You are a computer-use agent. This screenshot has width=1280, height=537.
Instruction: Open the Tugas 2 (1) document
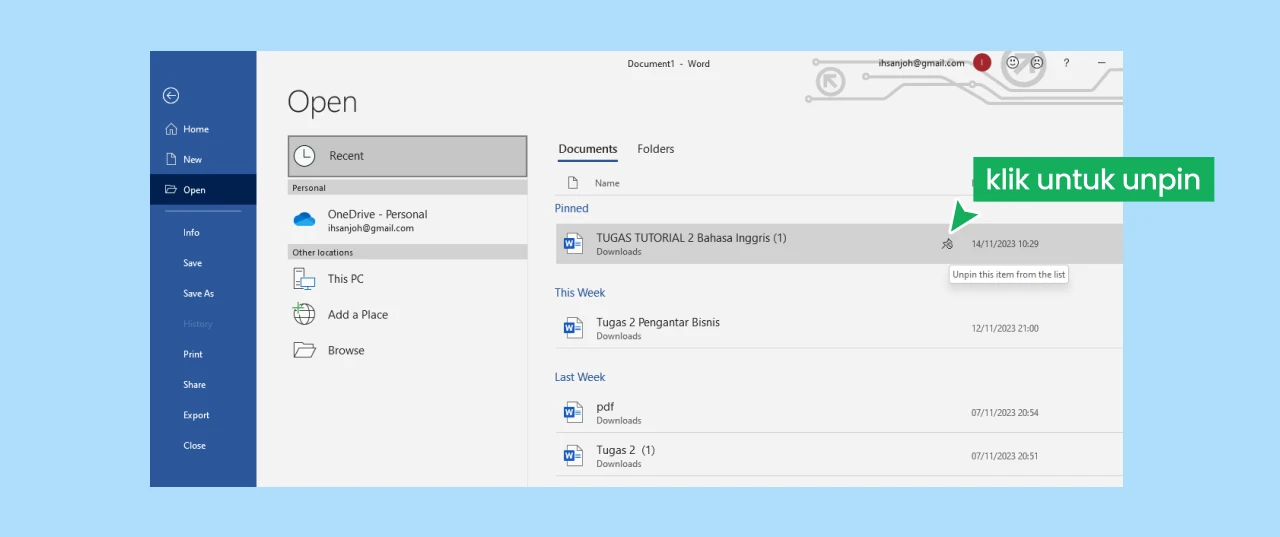(x=625, y=450)
